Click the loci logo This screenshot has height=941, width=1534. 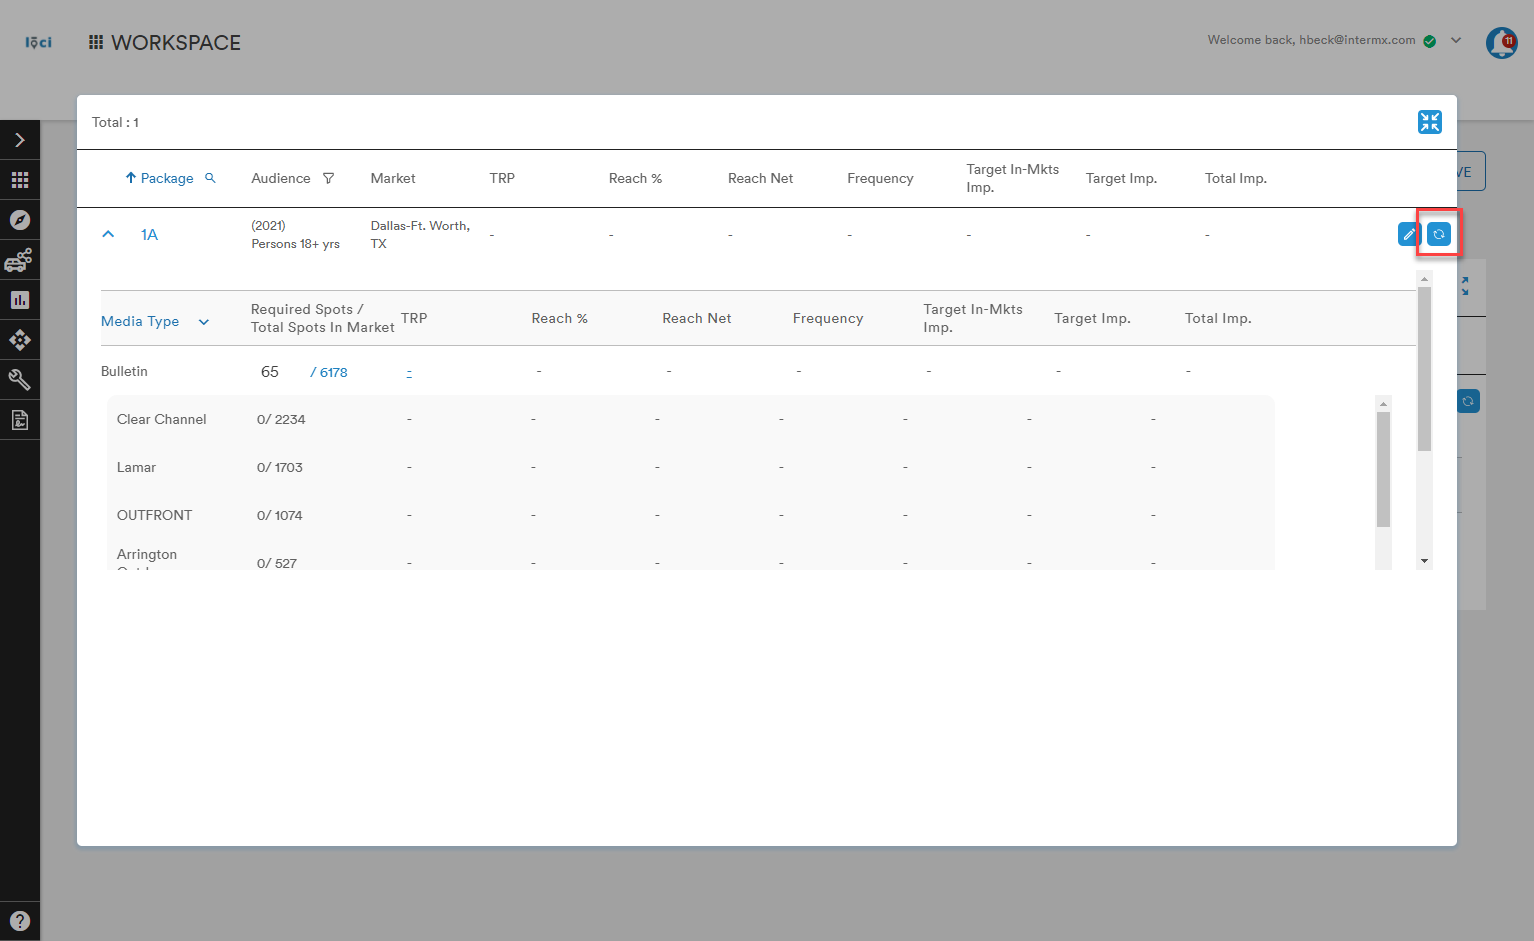coord(39,42)
